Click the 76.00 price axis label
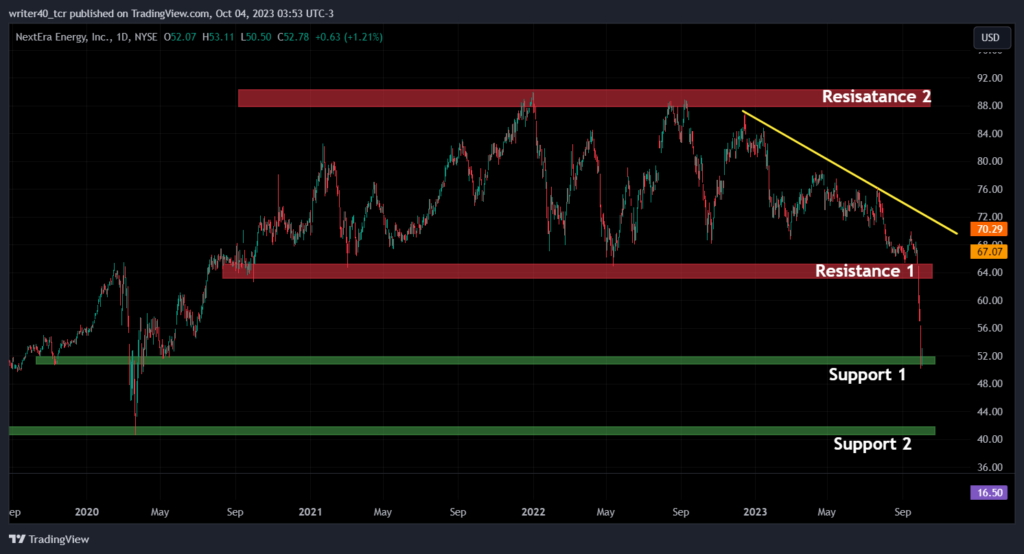The image size is (1024, 554). tap(989, 189)
